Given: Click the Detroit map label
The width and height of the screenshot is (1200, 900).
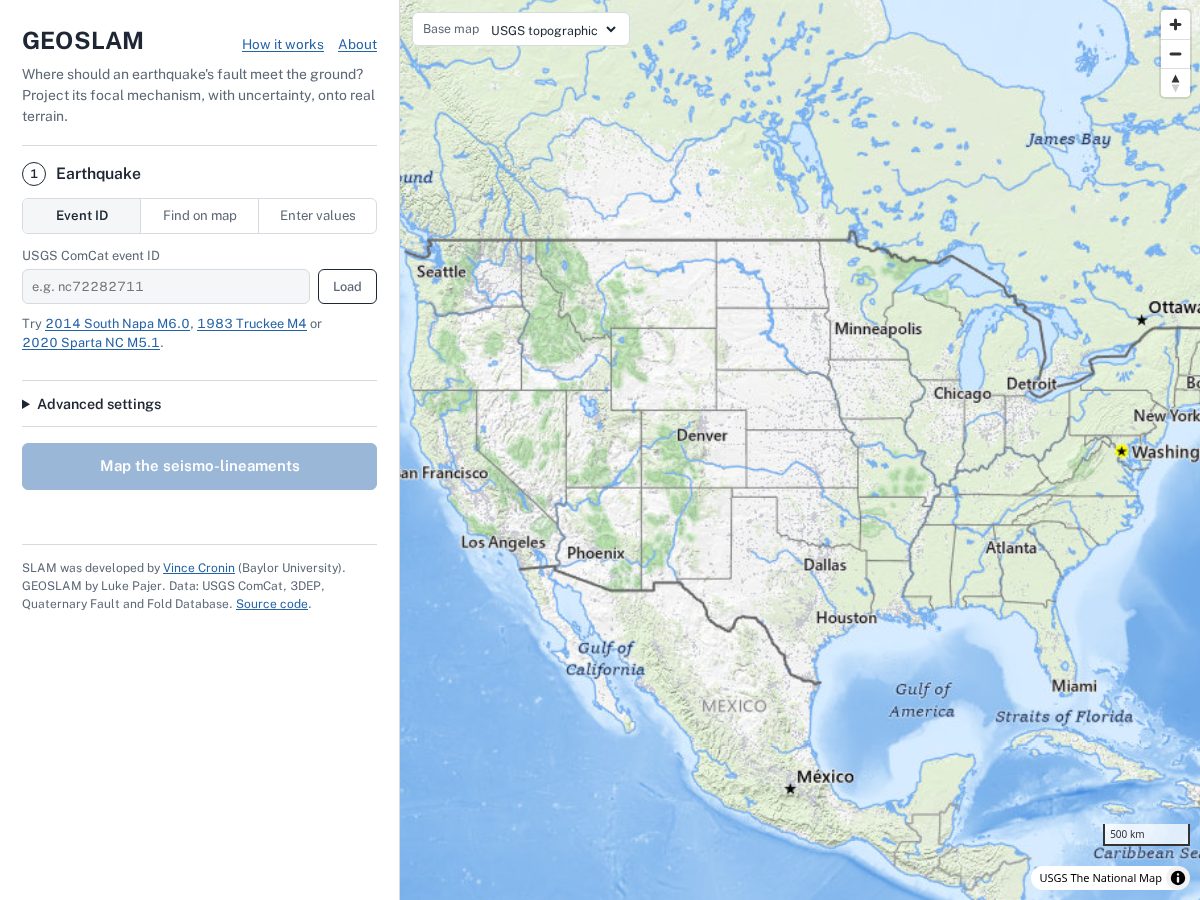Looking at the screenshot, I should [x=1031, y=384].
